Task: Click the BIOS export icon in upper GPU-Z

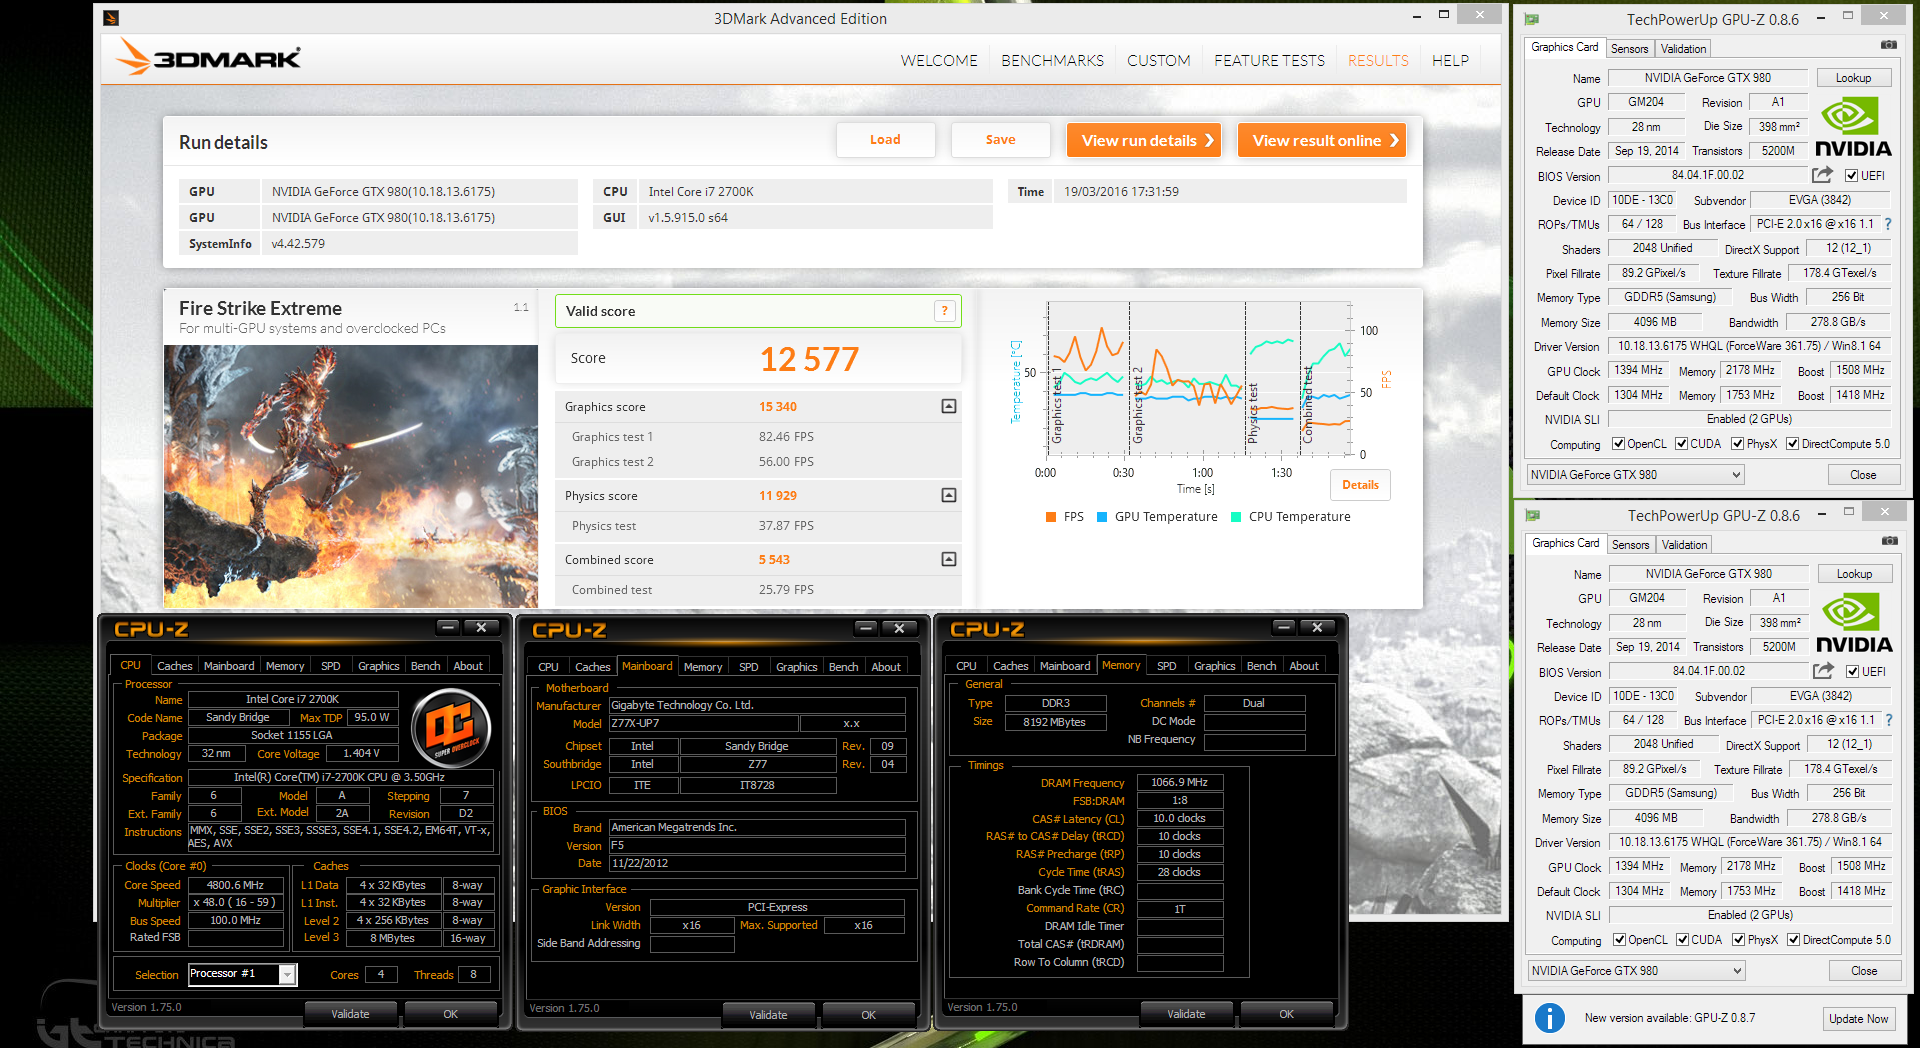Action: [x=1823, y=175]
